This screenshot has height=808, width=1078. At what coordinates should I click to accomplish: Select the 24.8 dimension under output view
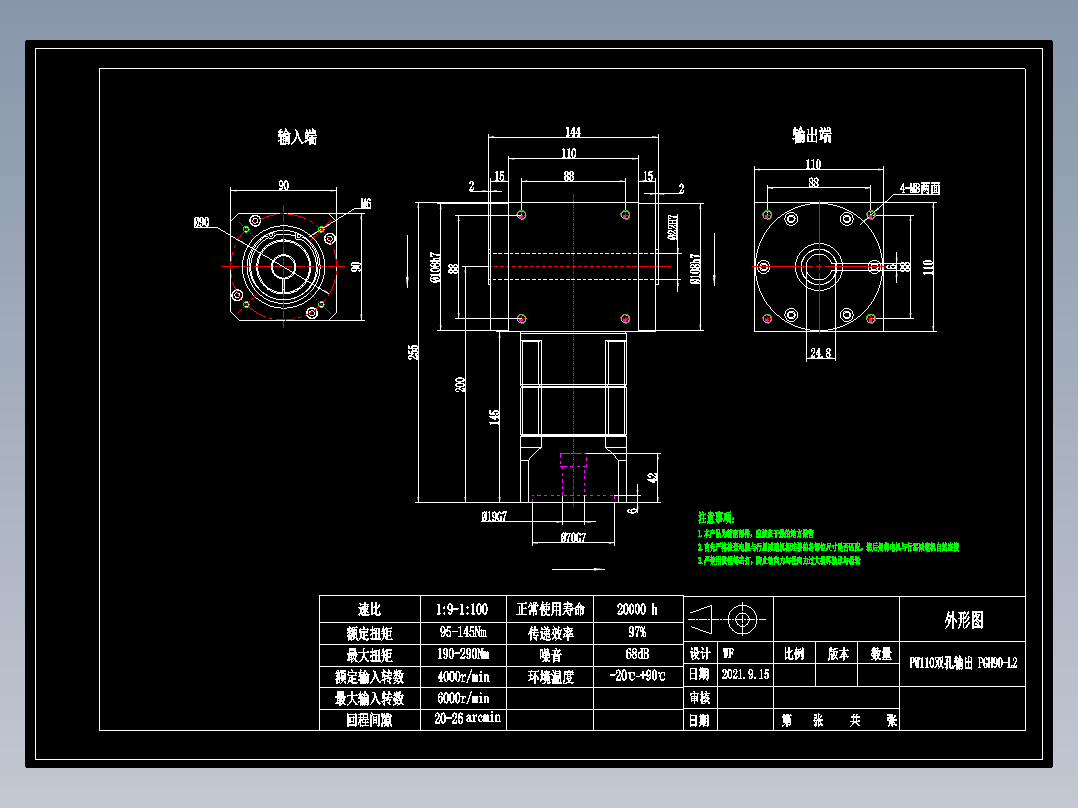[x=822, y=353]
